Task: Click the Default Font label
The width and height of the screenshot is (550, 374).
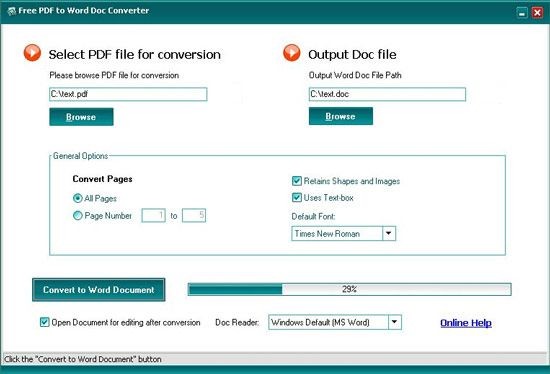Action: point(313,216)
